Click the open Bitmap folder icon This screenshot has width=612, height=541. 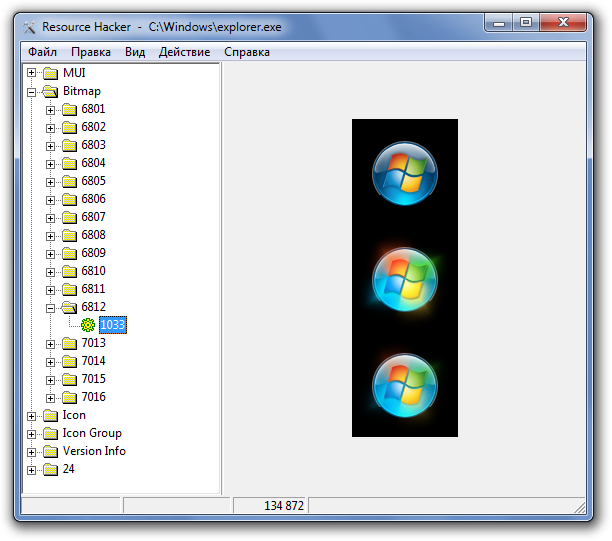point(50,91)
